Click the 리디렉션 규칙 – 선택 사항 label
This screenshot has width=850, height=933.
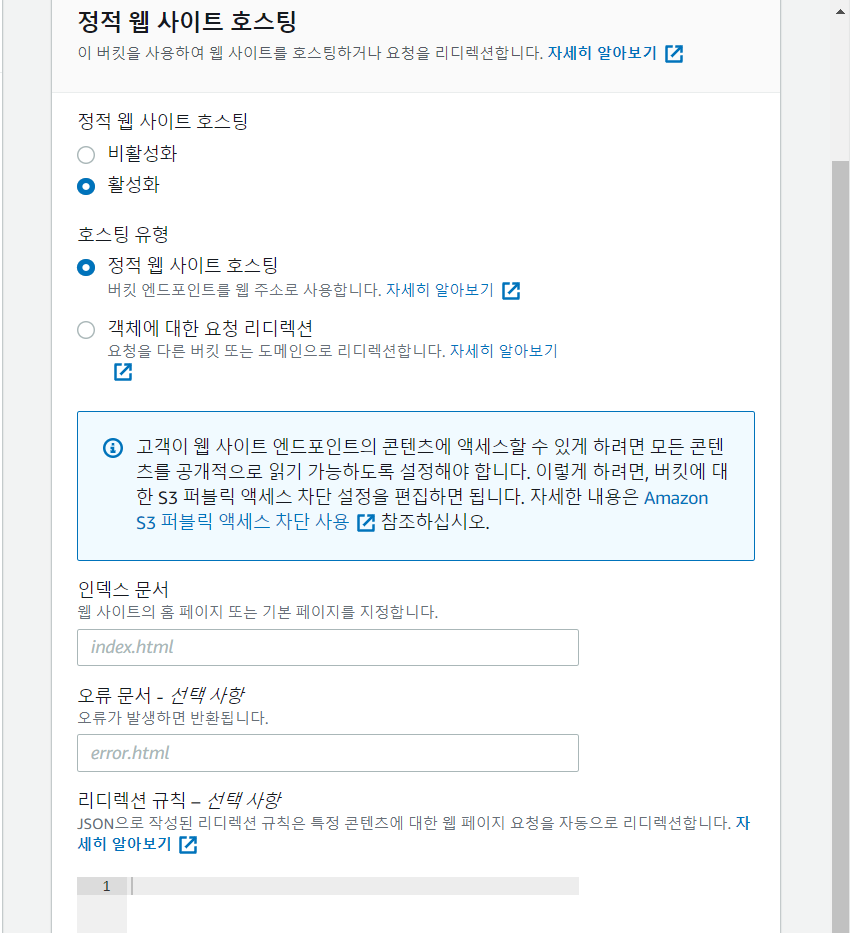tap(179, 800)
